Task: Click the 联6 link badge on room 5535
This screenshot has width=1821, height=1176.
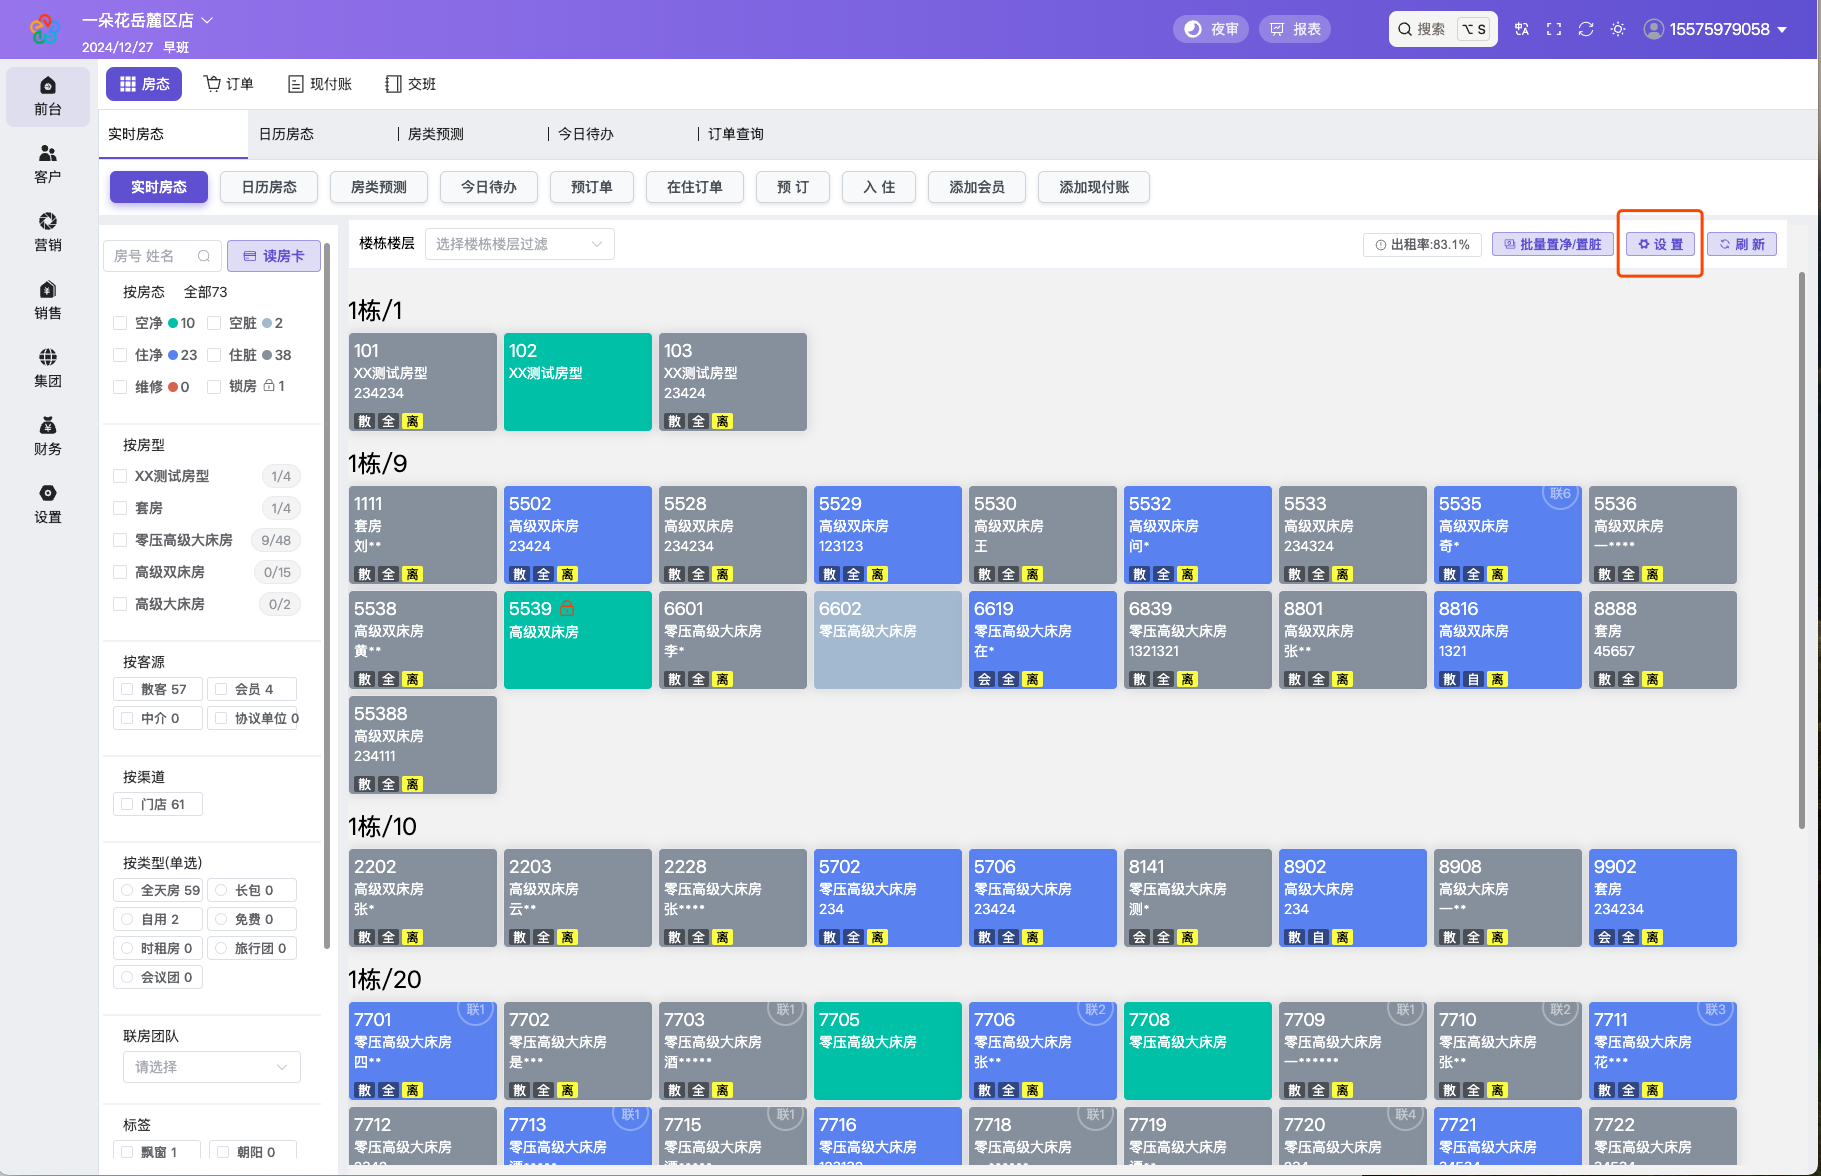Action: pos(1560,494)
